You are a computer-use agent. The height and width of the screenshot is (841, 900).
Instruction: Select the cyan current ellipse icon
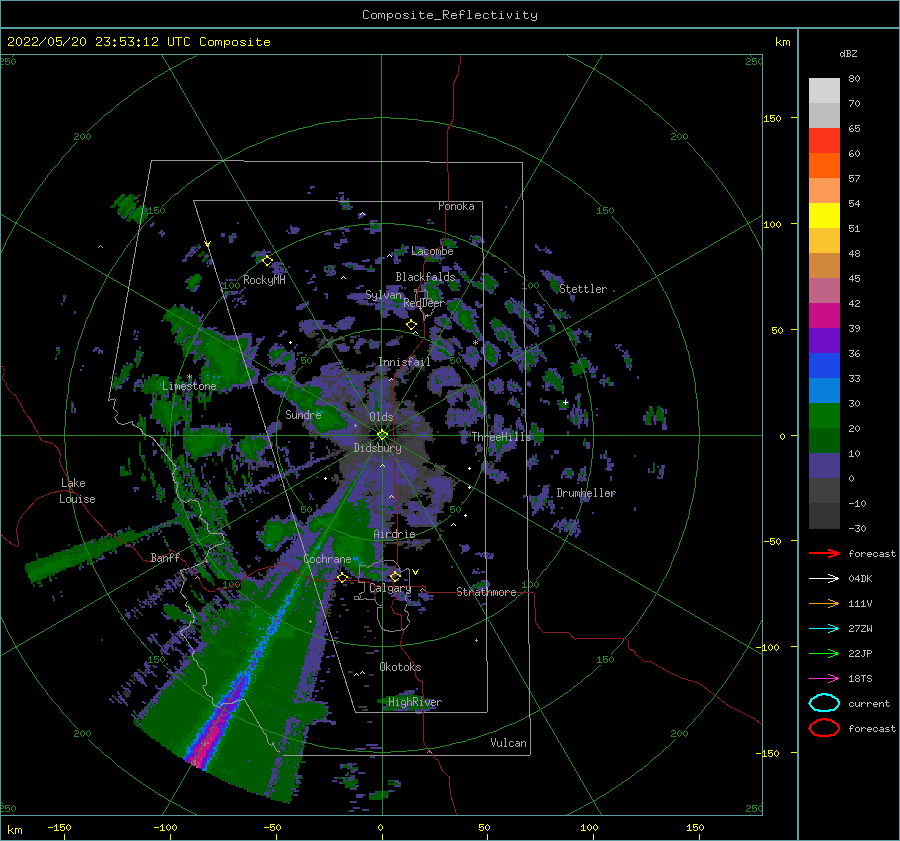[x=824, y=703]
